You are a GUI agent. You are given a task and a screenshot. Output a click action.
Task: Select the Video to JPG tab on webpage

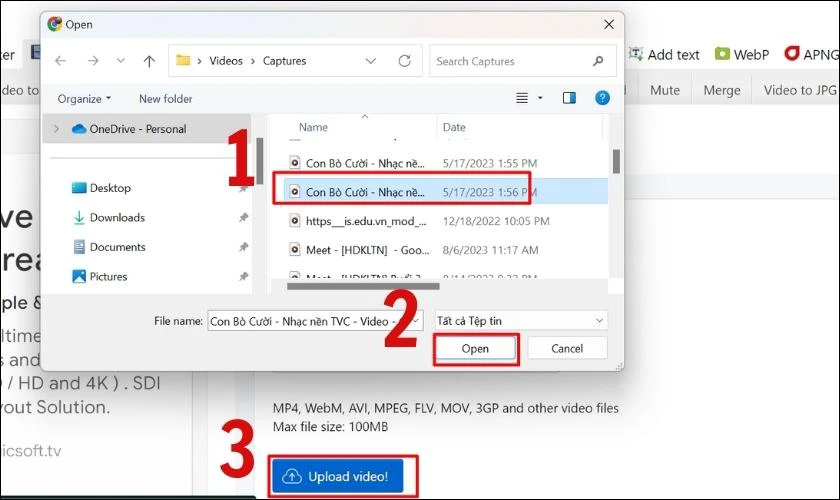click(x=800, y=90)
